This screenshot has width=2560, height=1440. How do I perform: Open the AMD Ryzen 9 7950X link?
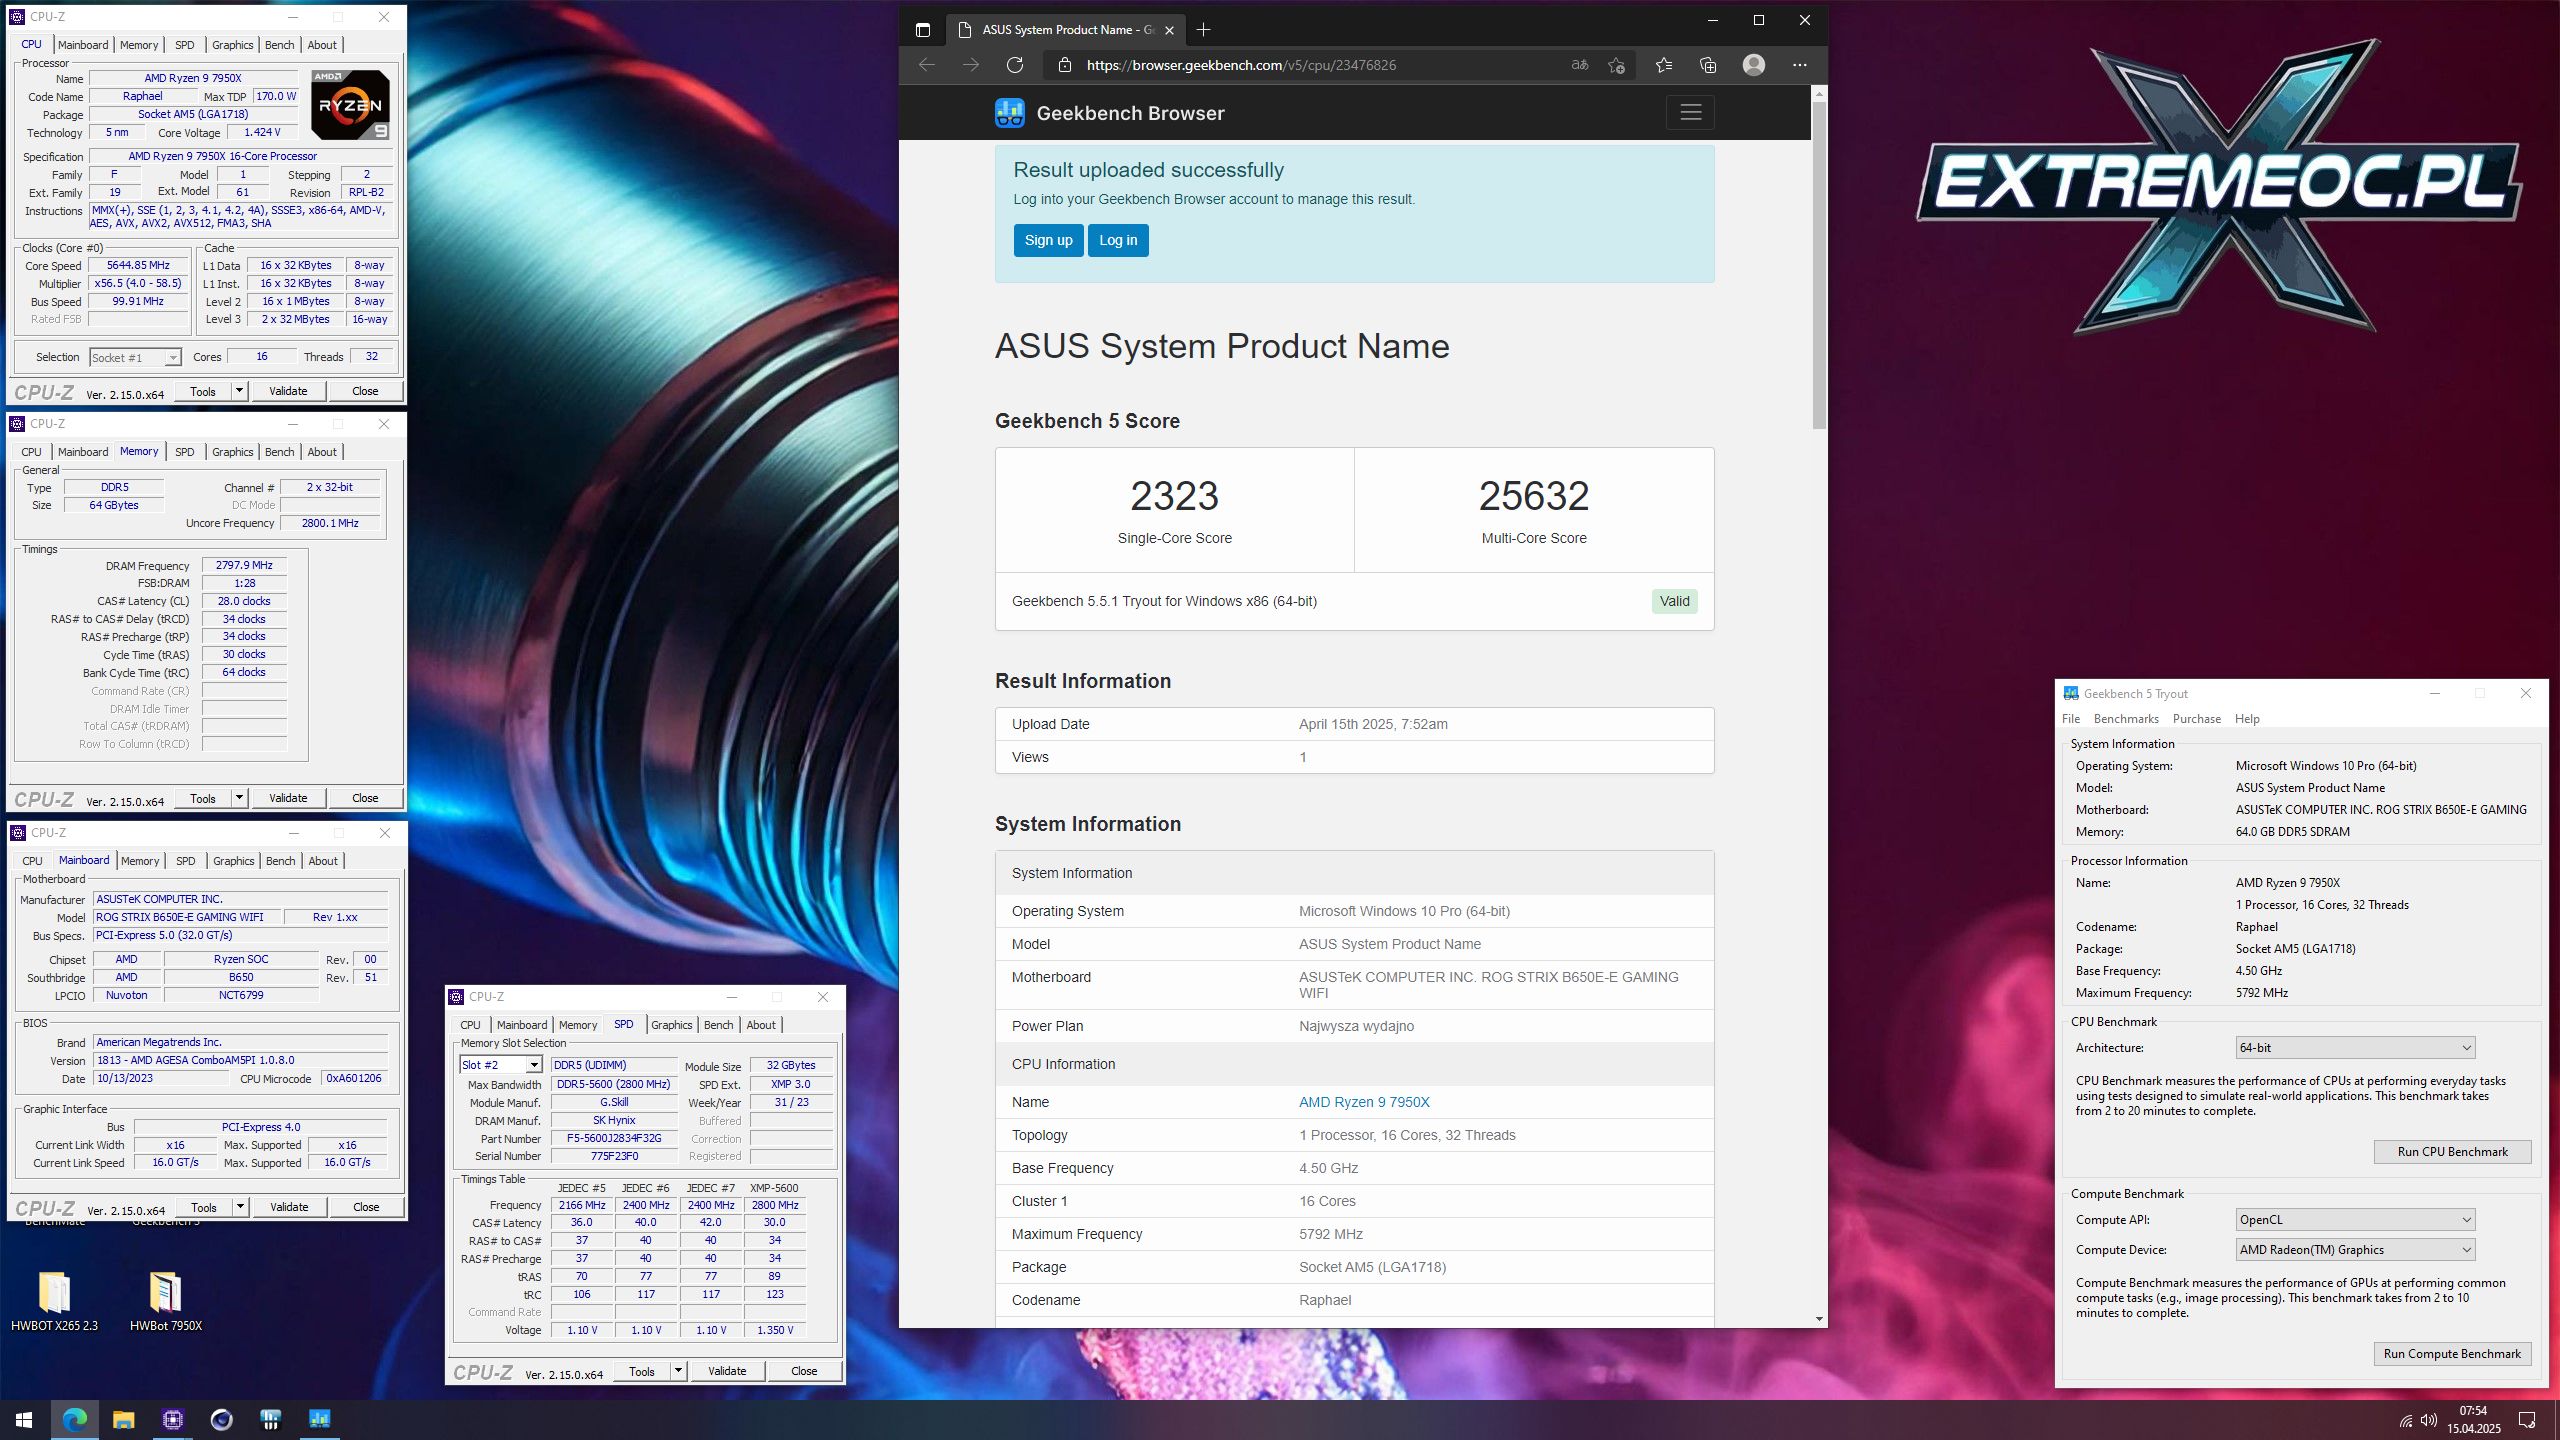(1364, 1102)
